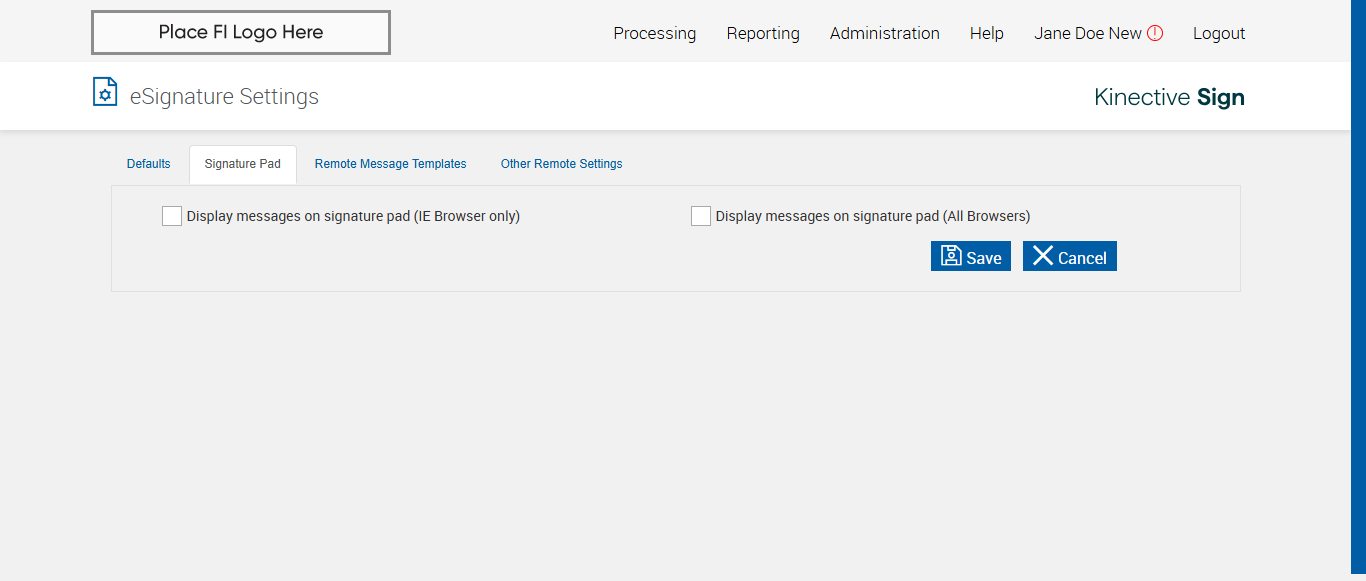
Task: Open the Help menu
Action: tap(986, 33)
